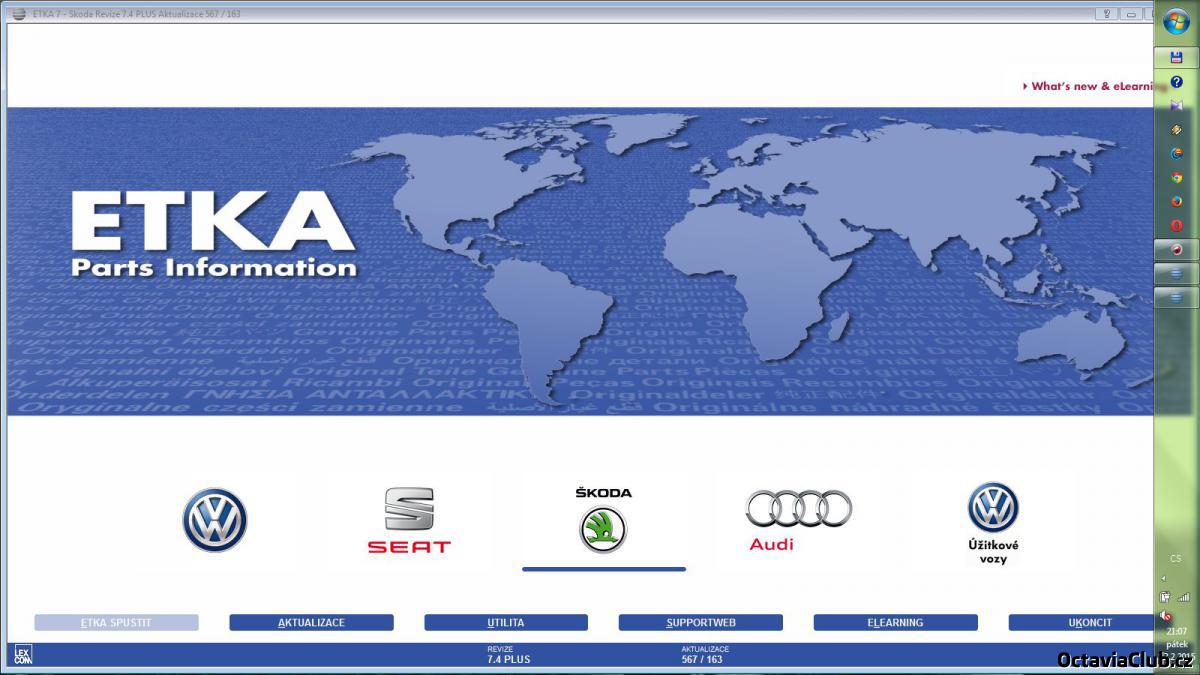Viewport: 1200px width, 675px height.
Task: Click the ELEARNING button
Action: tap(895, 622)
